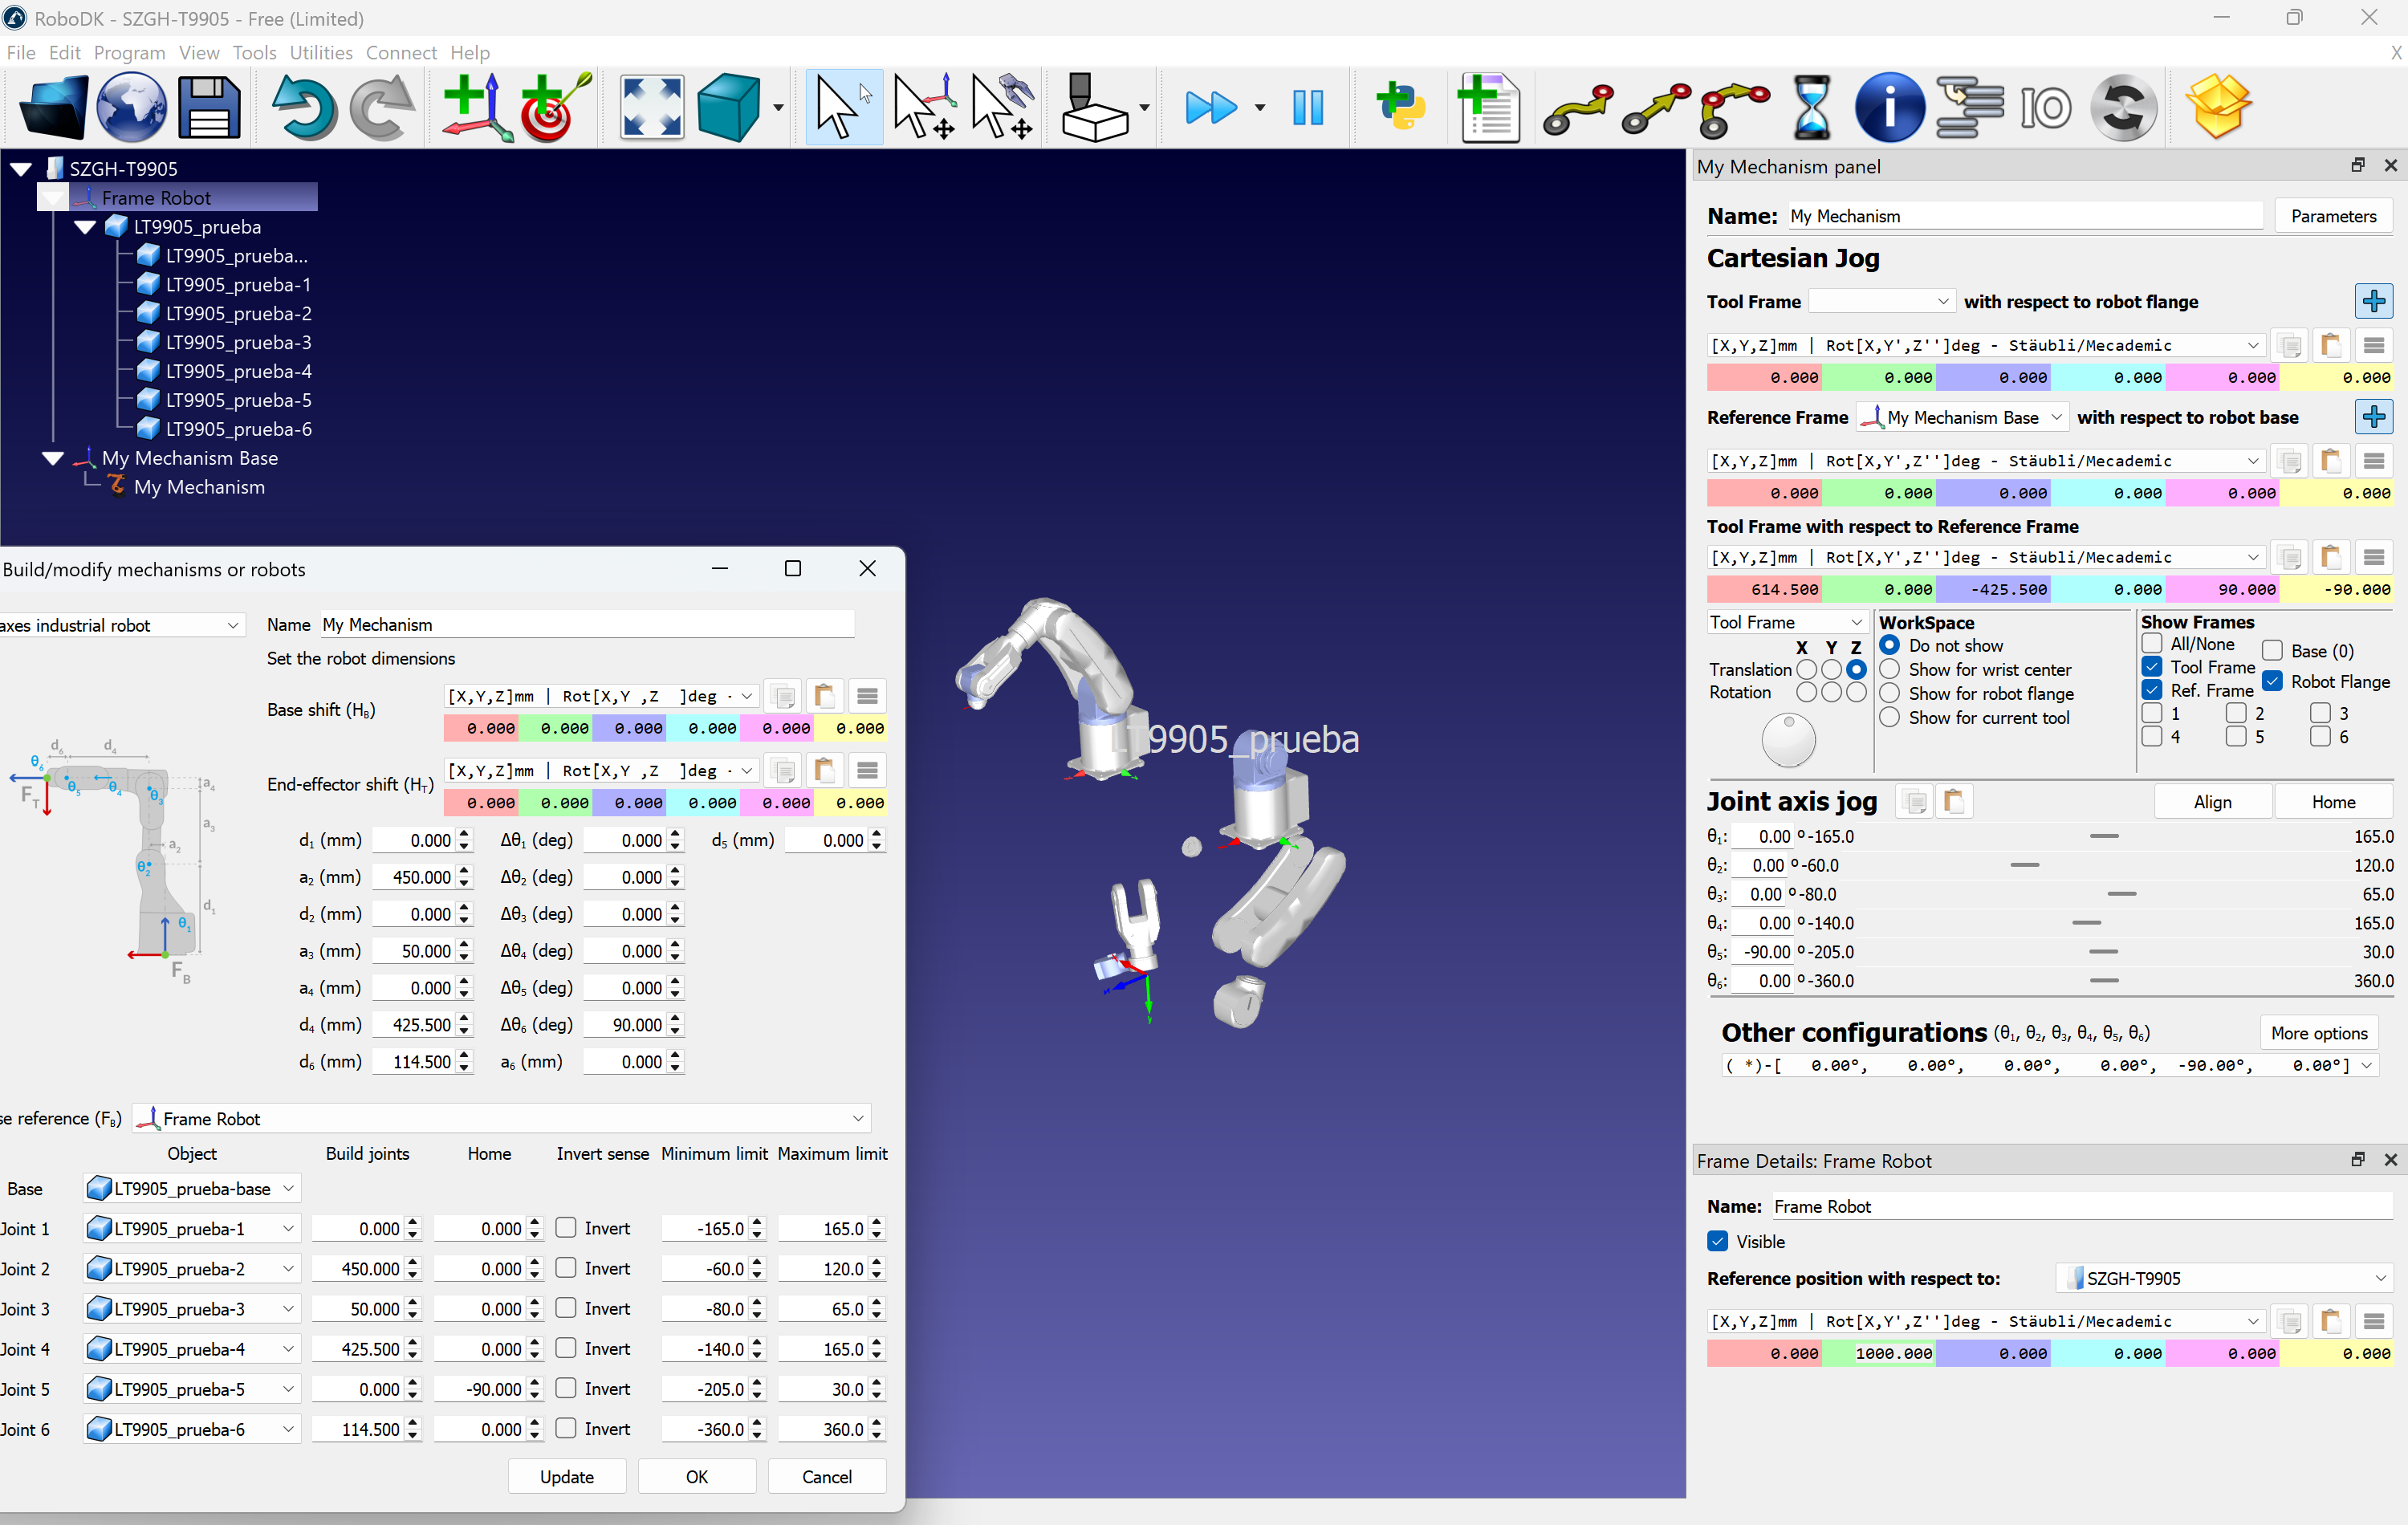Select Show for wrist center radio button

pos(1889,669)
